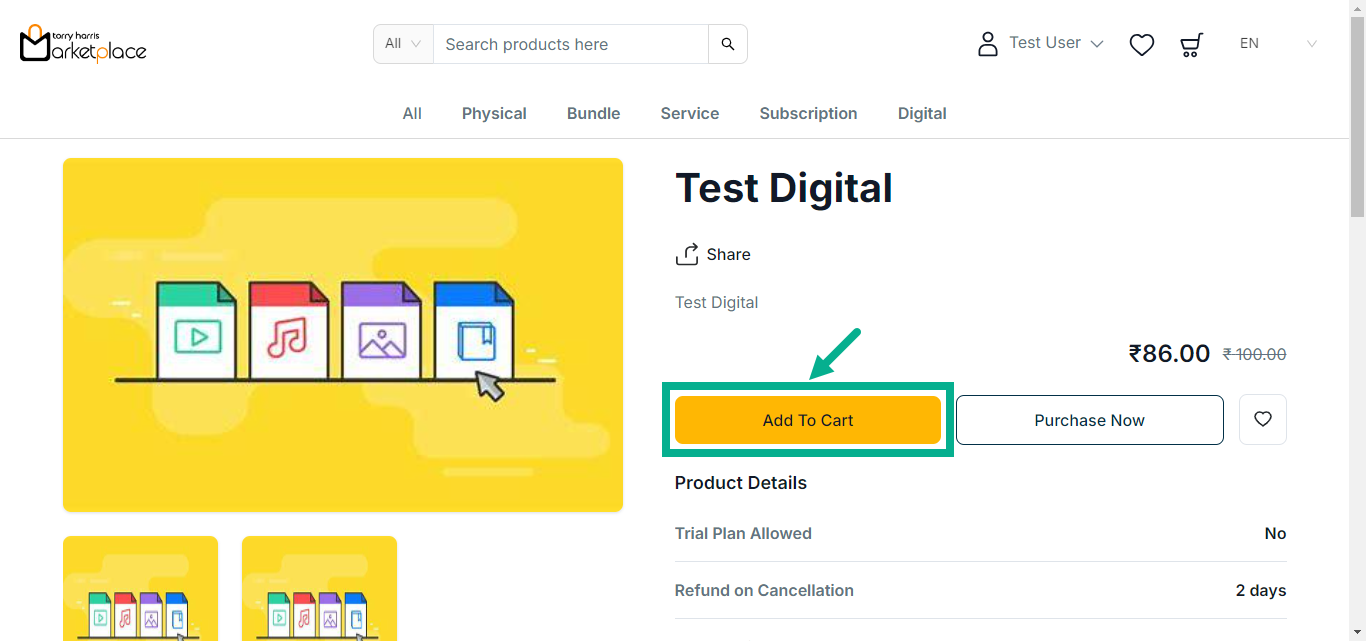Open the Test User account dropdown

(1056, 43)
